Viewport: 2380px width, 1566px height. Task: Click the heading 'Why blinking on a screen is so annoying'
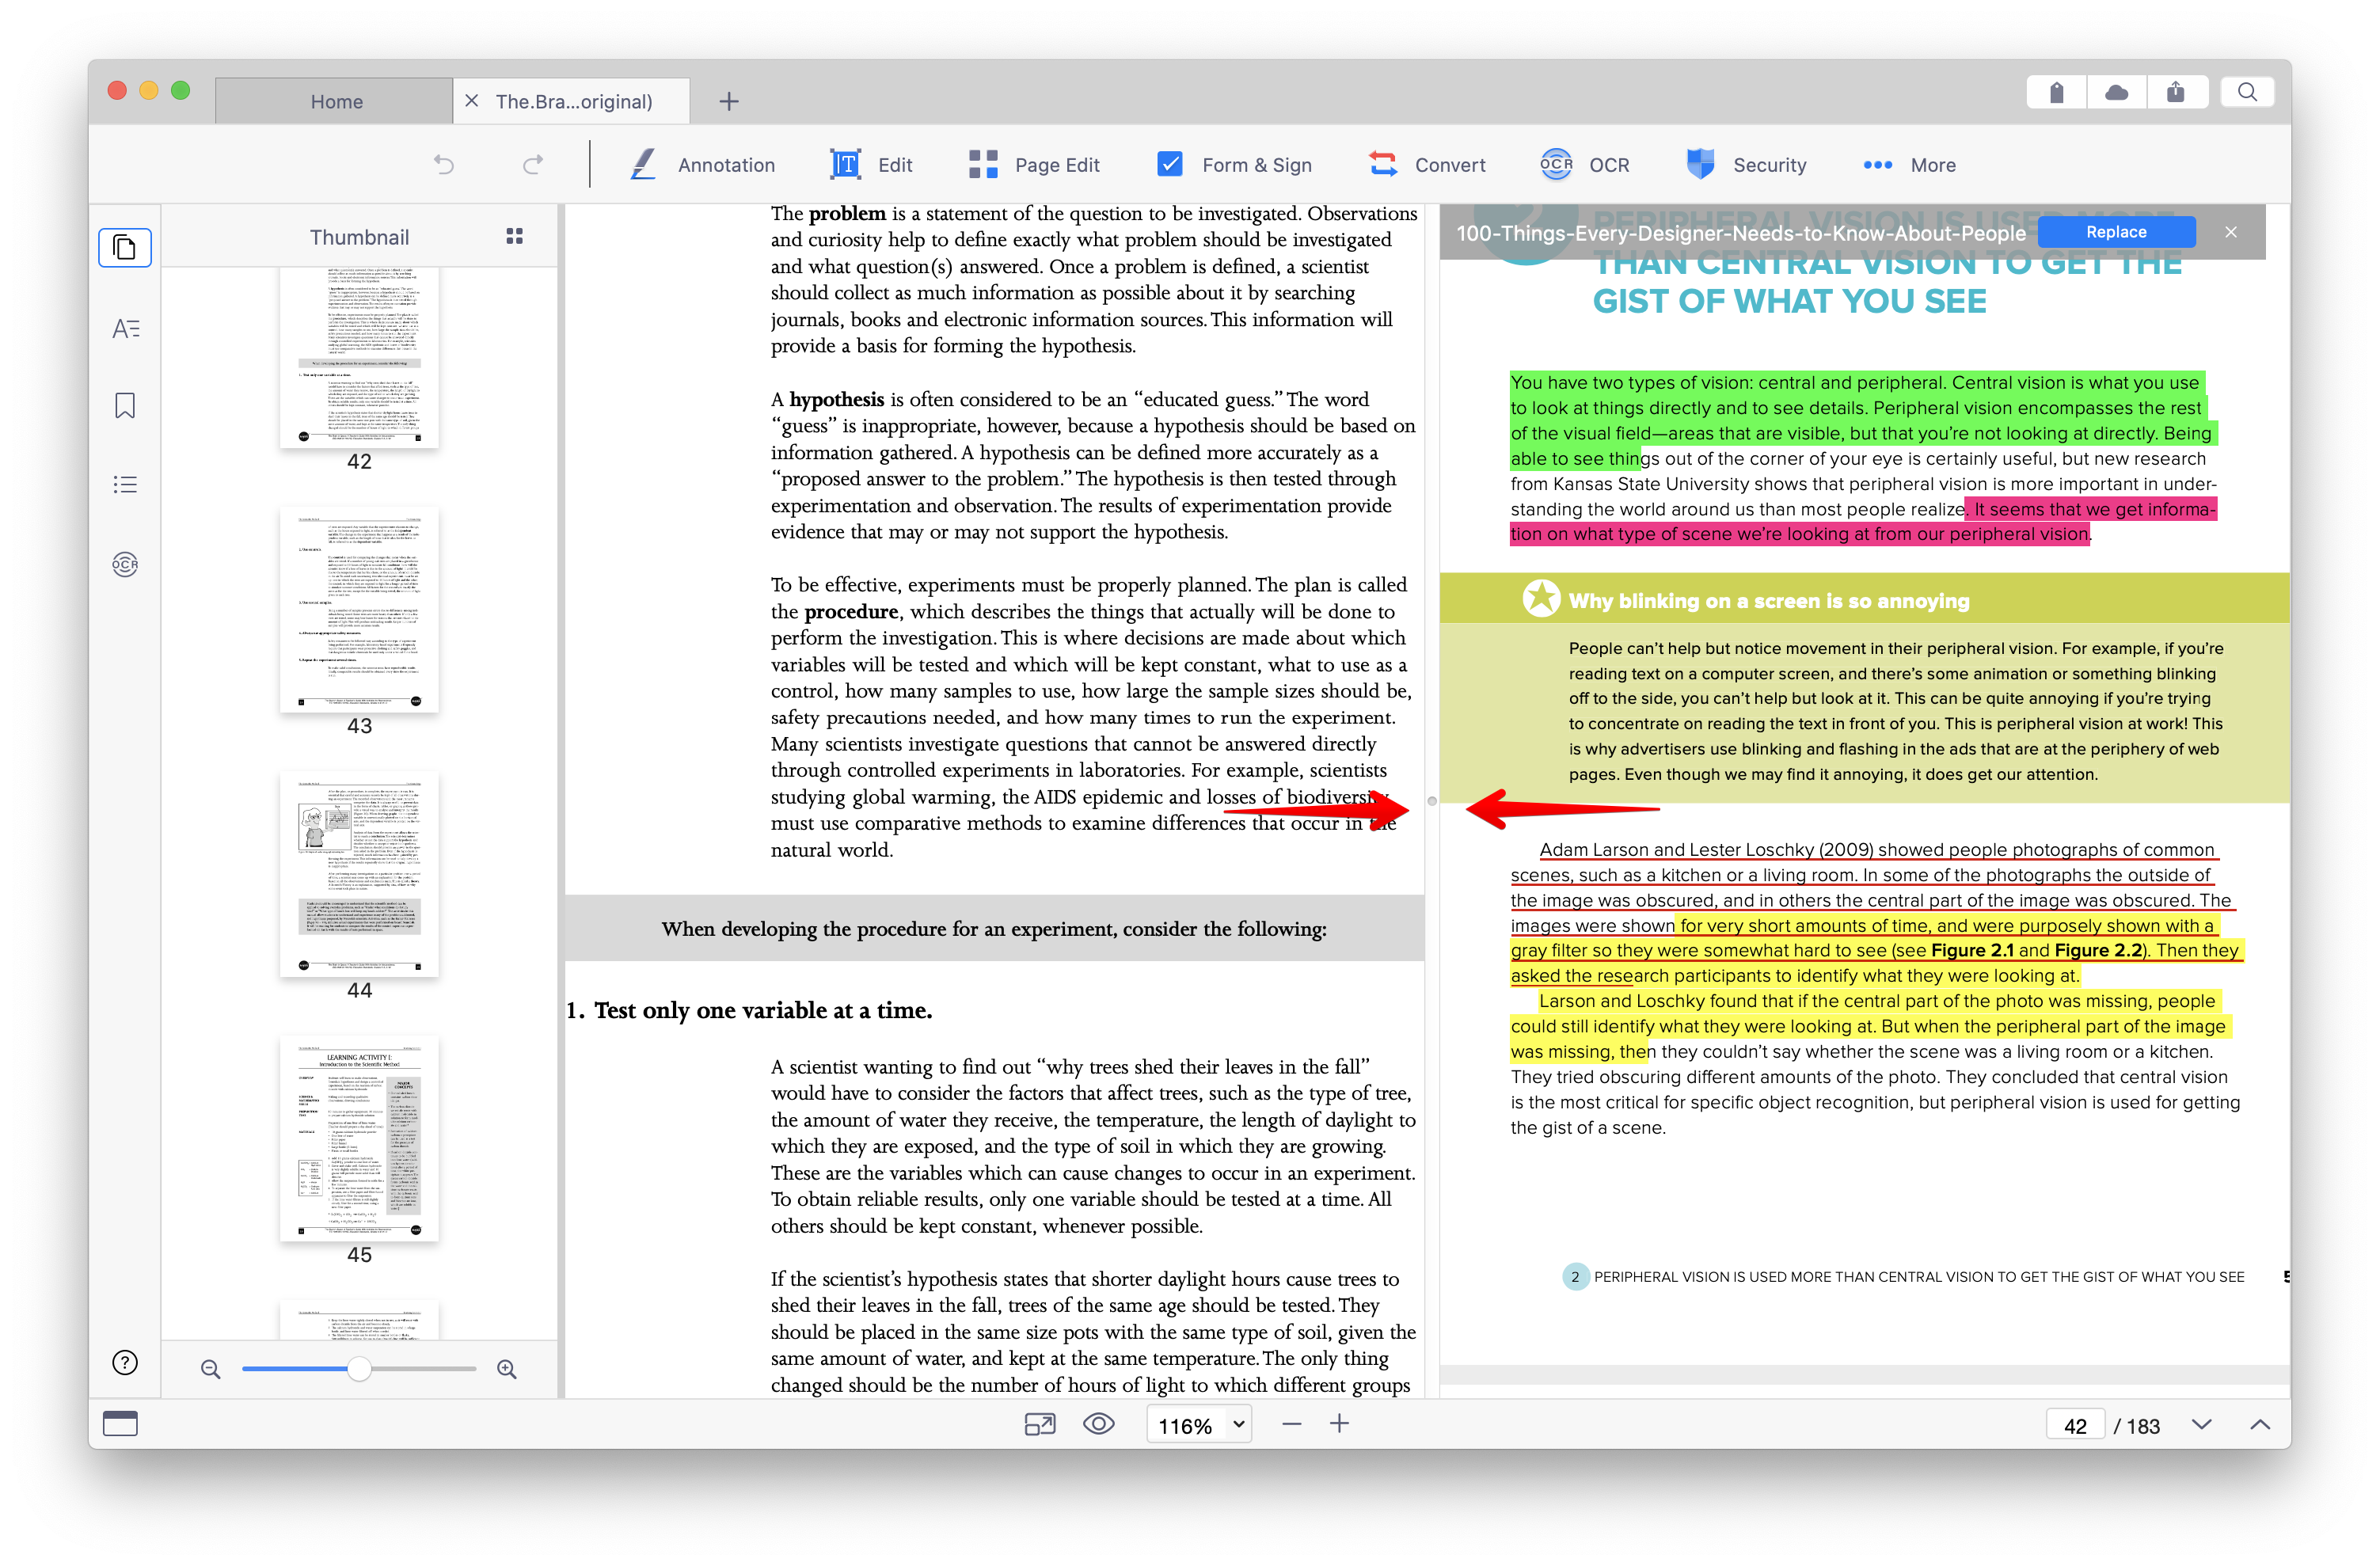(1768, 601)
